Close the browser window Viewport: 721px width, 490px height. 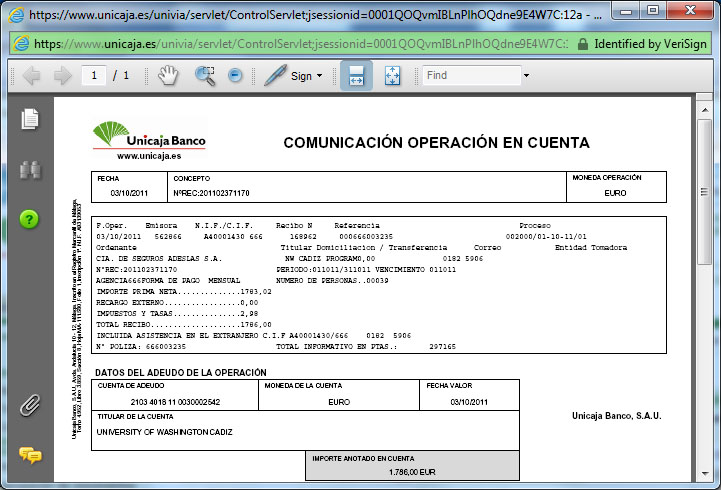coord(690,11)
